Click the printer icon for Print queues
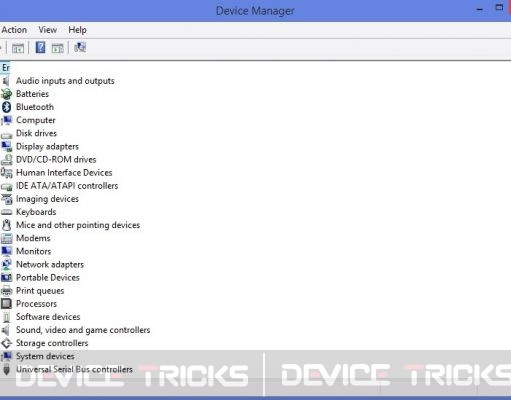511x400 pixels. [6, 291]
